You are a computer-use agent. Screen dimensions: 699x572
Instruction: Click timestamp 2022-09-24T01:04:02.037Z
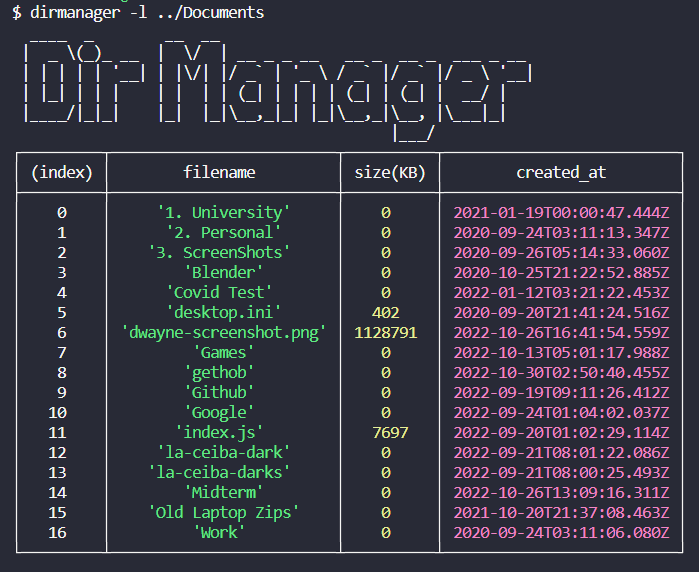pos(561,413)
